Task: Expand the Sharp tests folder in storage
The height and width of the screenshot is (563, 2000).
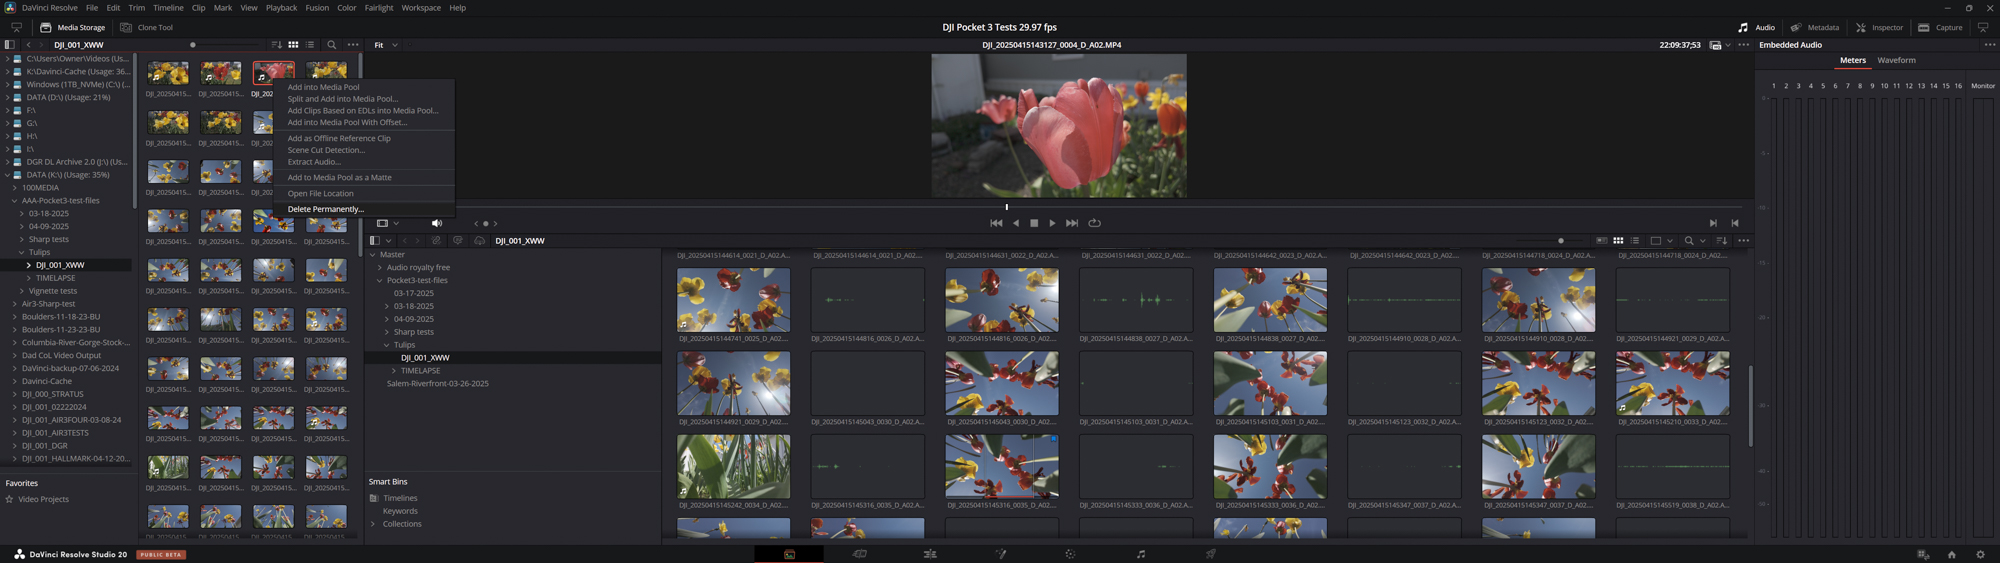Action: (x=22, y=240)
